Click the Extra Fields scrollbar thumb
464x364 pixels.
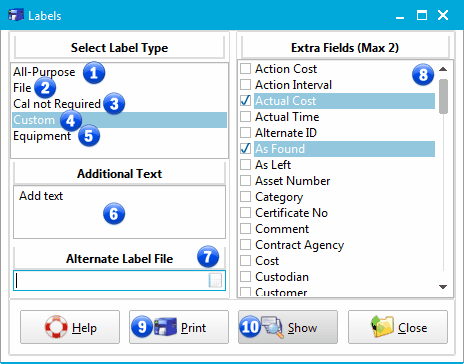point(443,96)
